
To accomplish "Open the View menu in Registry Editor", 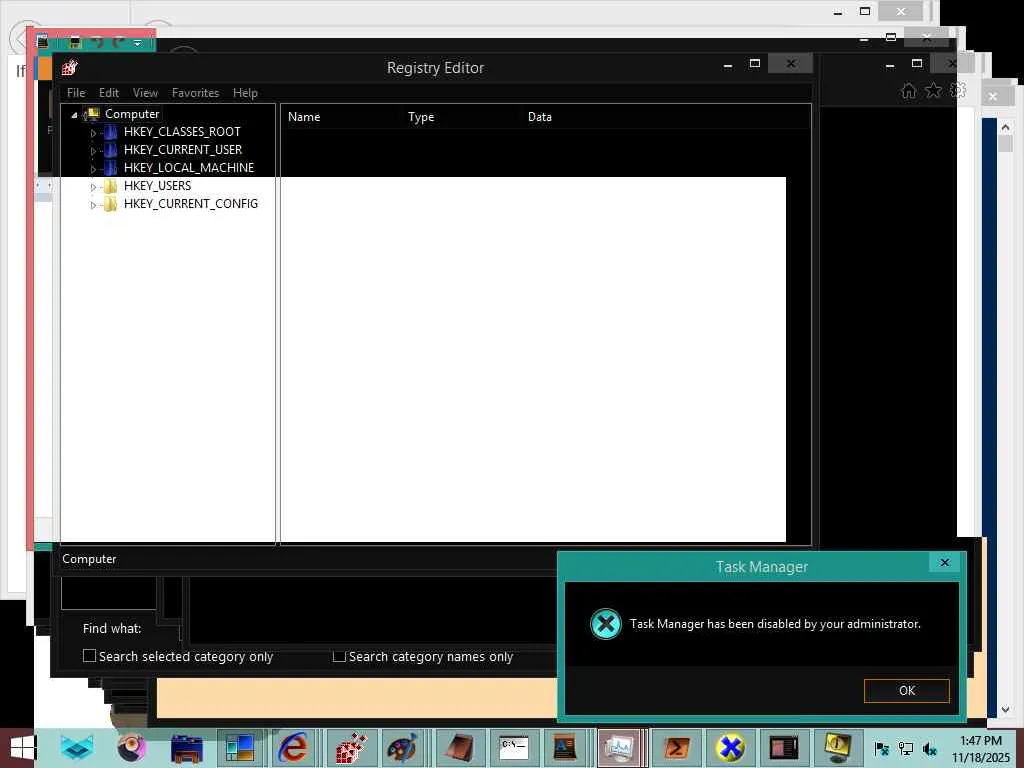I will (145, 93).
